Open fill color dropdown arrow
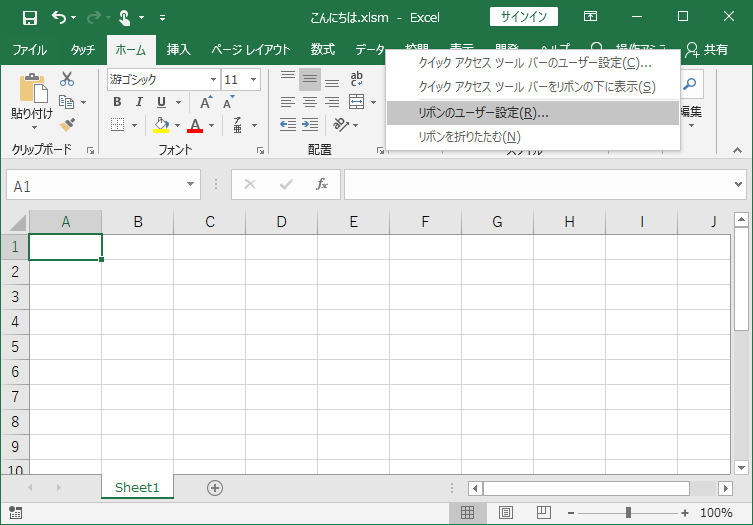This screenshot has width=753, height=525. coord(178,125)
